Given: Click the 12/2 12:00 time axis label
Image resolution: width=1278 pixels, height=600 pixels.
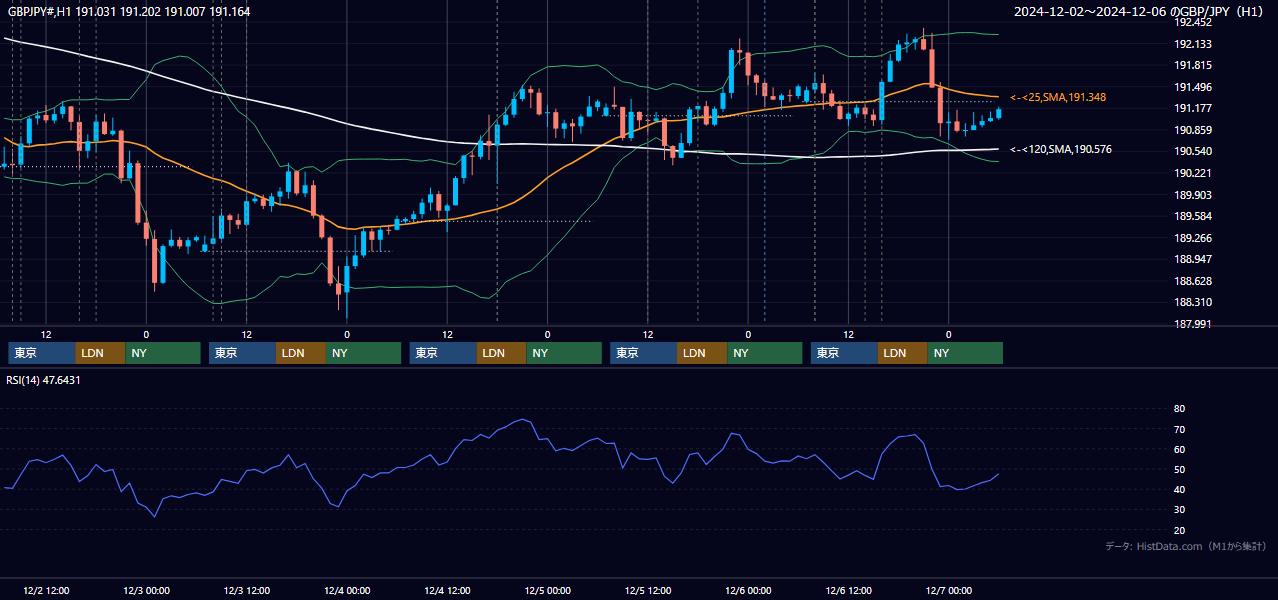Looking at the screenshot, I should coord(46,591).
